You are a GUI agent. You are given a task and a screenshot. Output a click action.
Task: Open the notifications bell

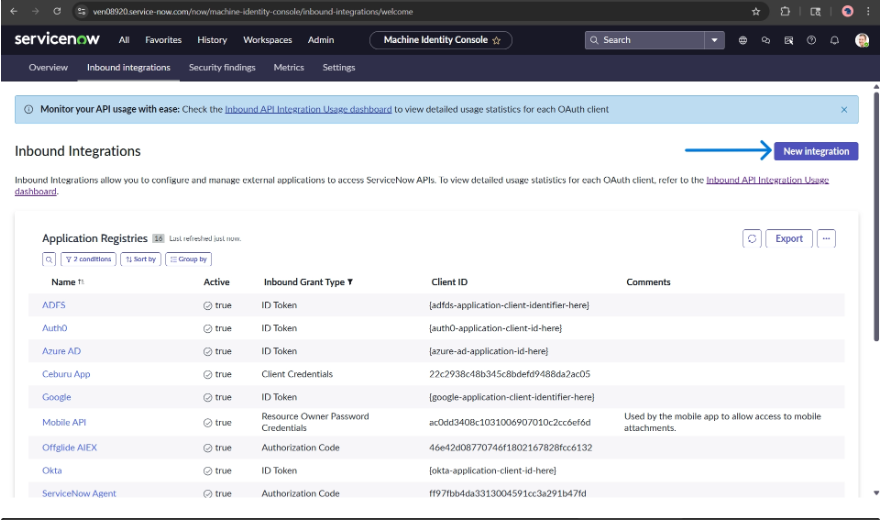[x=834, y=40]
